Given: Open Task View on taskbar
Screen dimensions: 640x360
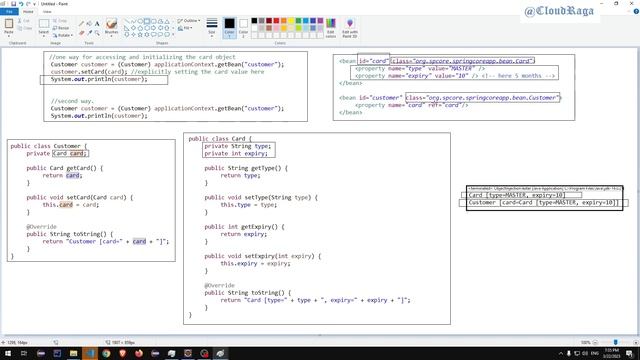Looking at the screenshot, I should (x=24, y=353).
